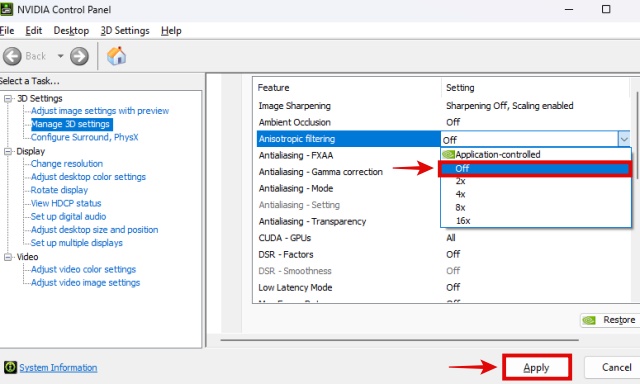Choose 8x anisotropic filtering
Image resolution: width=640 pixels, height=384 pixels.
[536, 207]
